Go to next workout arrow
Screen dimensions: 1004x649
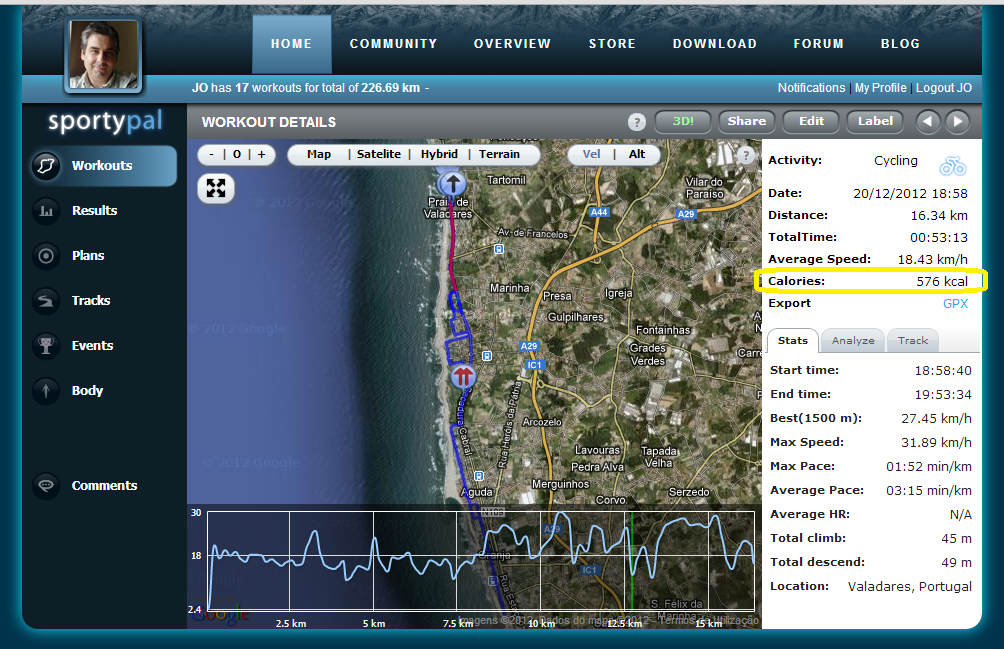(957, 122)
